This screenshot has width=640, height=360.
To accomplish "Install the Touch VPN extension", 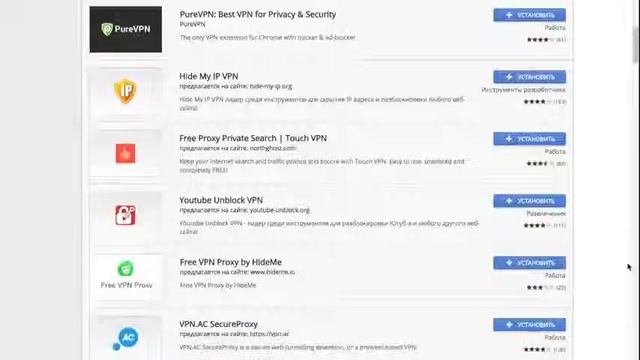I will [x=529, y=139].
